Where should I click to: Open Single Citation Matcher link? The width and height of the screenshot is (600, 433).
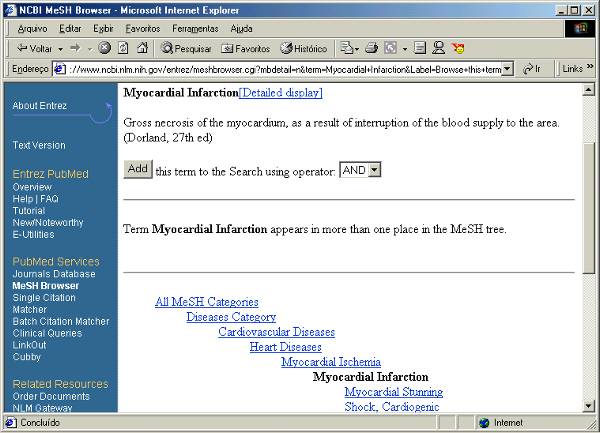click(44, 303)
